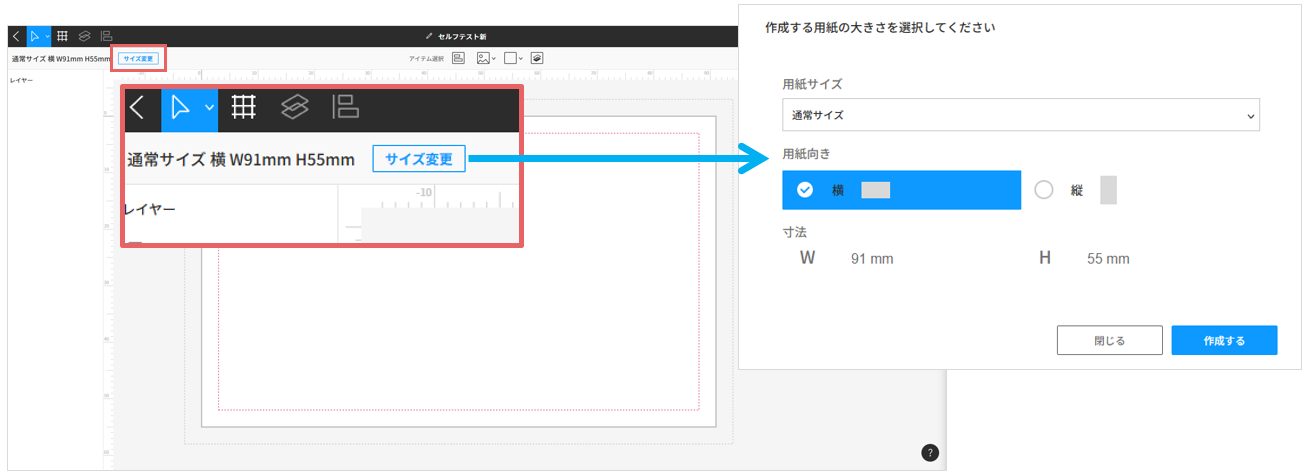Open pointer tool dropdown arrow in small top toolbar
The height and width of the screenshot is (475, 1307).
pos(48,35)
